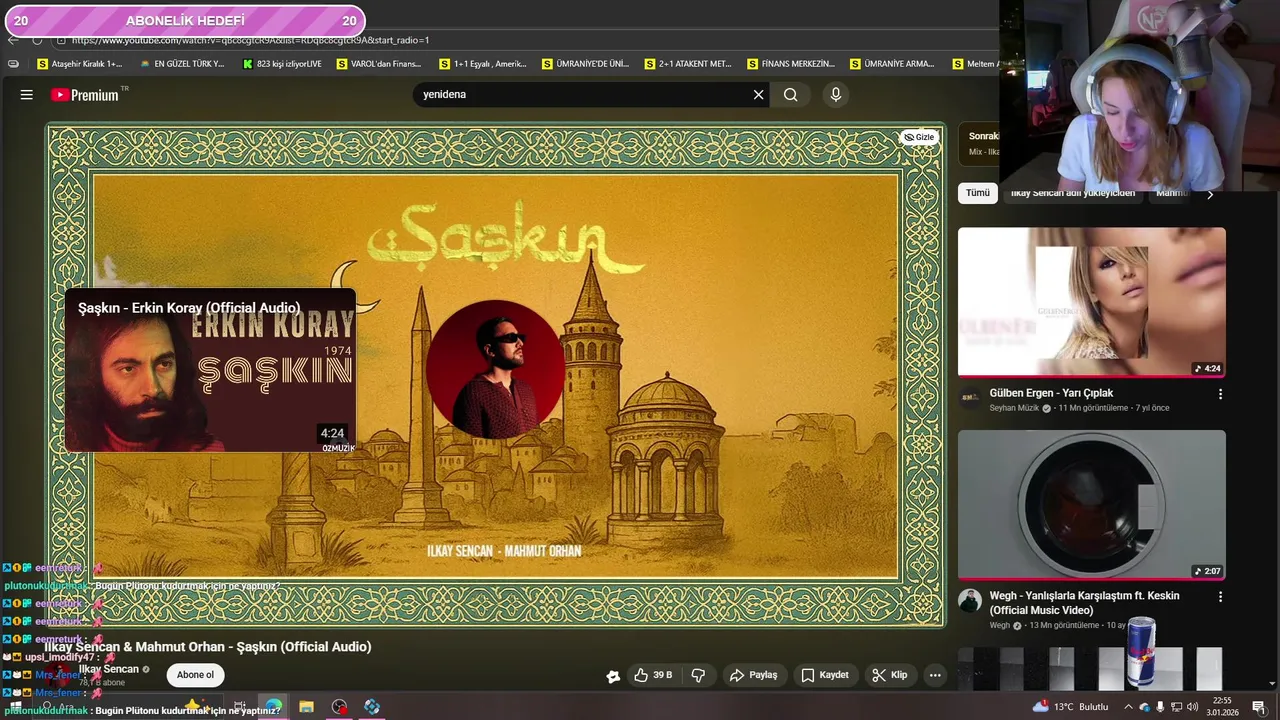Subscribe with 'Abone ol' button
This screenshot has width=1280, height=720.
195,675
